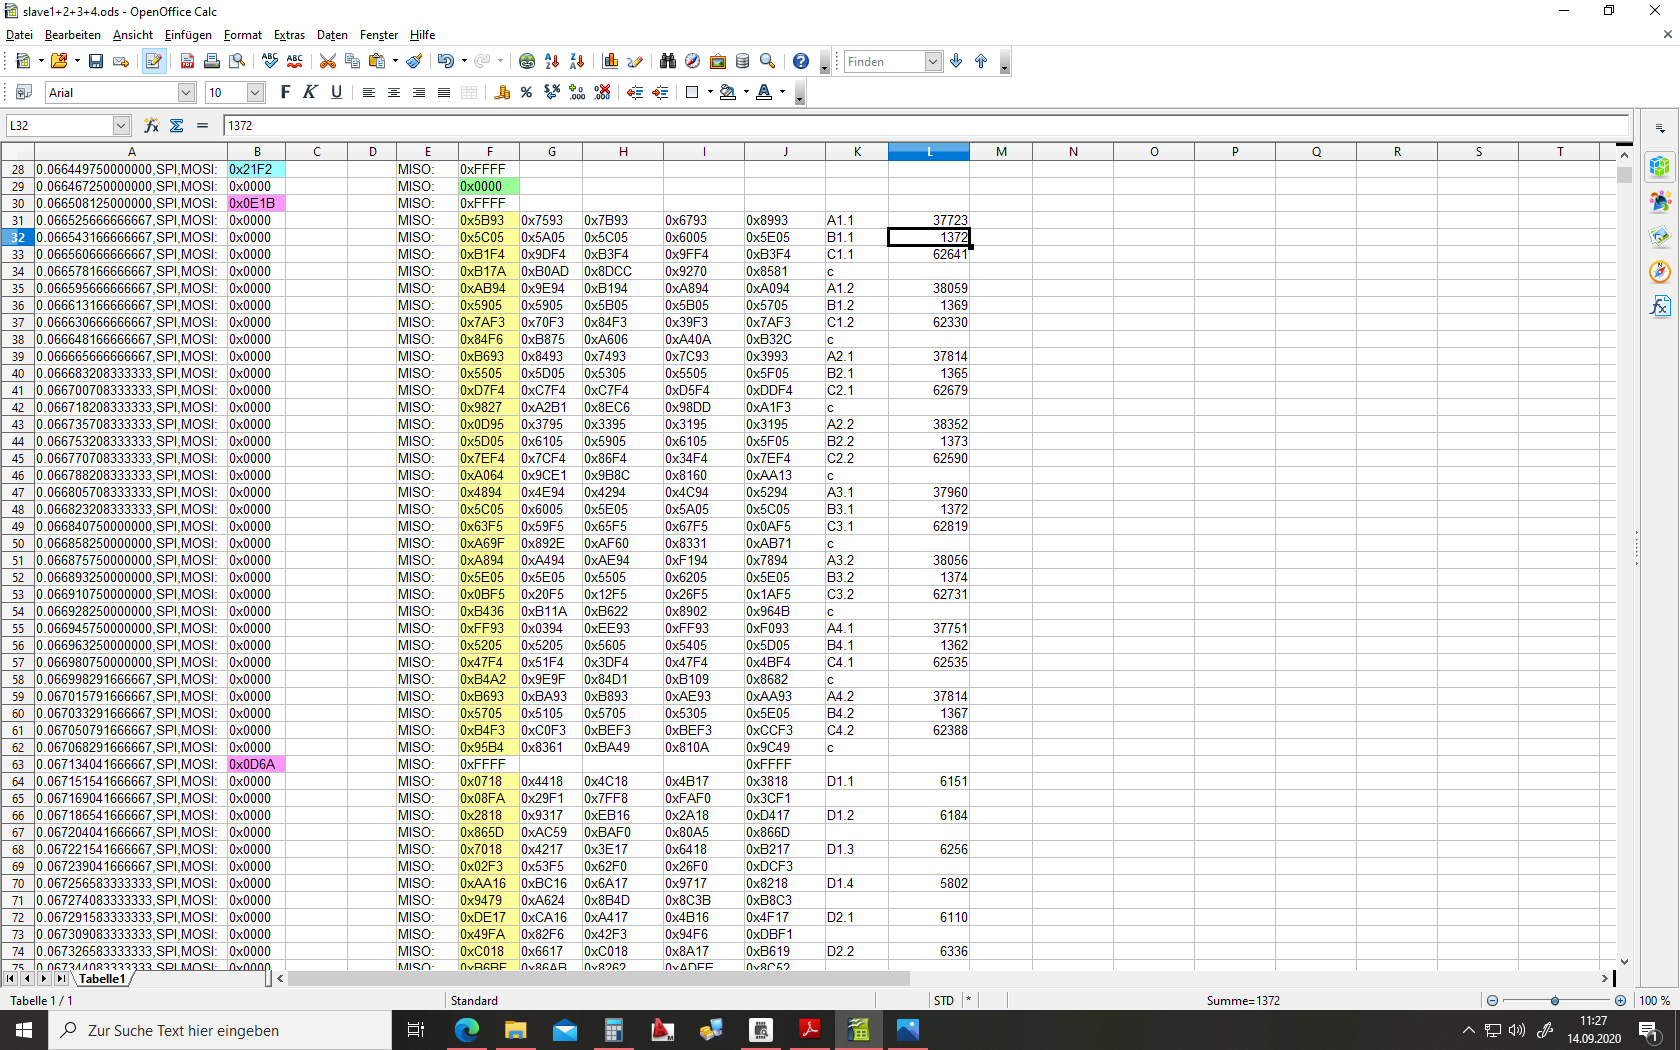1680x1050 pixels.
Task: Click the Sort Ascending icon
Action: pos(552,62)
